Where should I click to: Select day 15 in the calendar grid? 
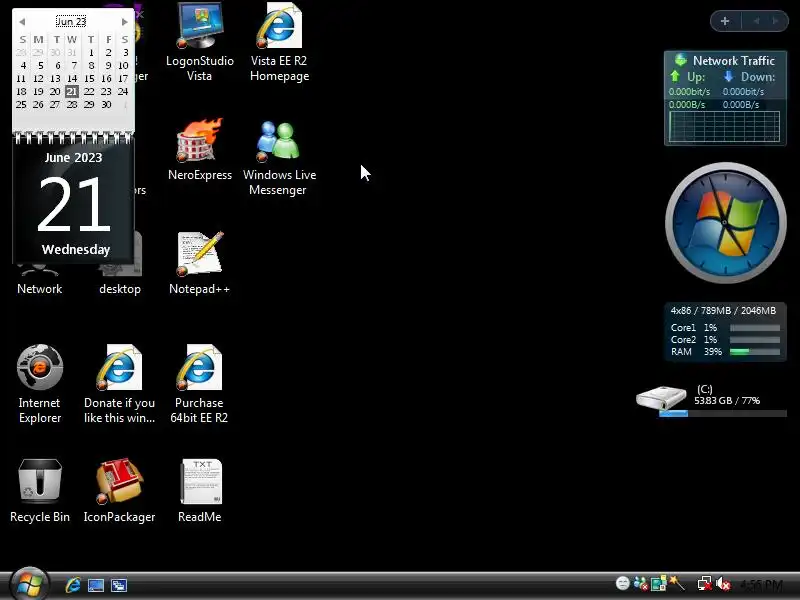(x=89, y=79)
